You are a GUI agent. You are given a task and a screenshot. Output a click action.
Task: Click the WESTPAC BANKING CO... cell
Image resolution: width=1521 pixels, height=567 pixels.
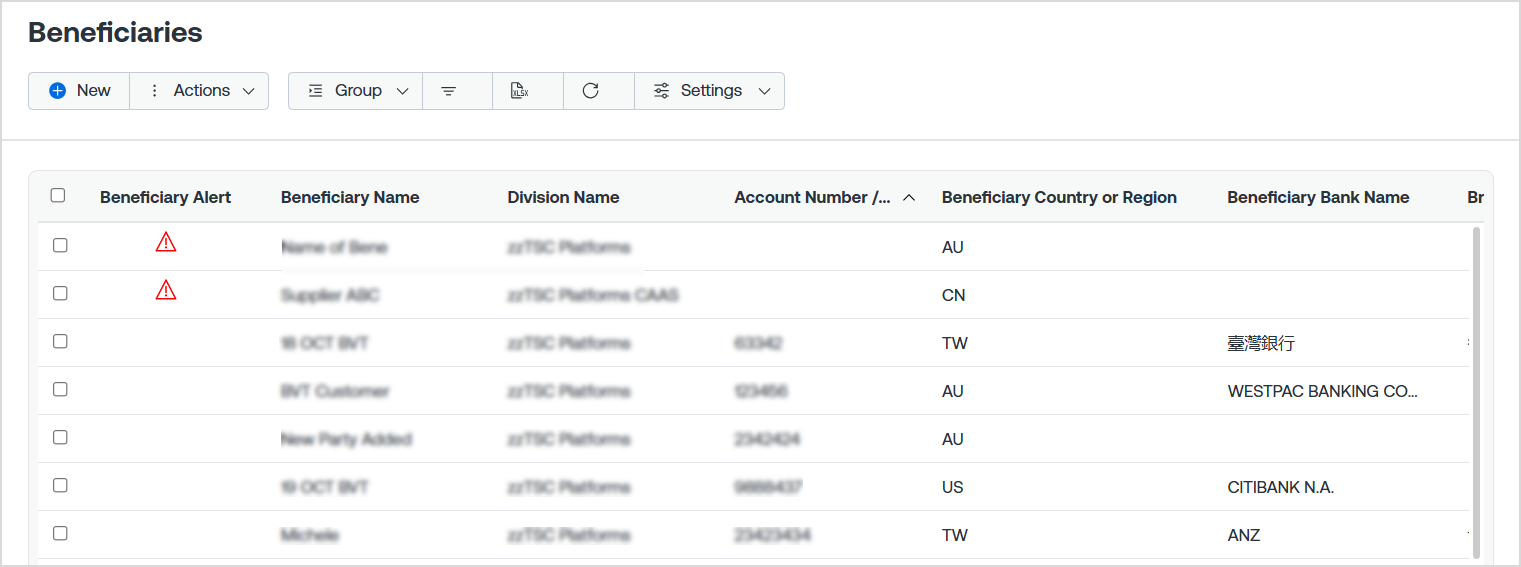click(1322, 391)
